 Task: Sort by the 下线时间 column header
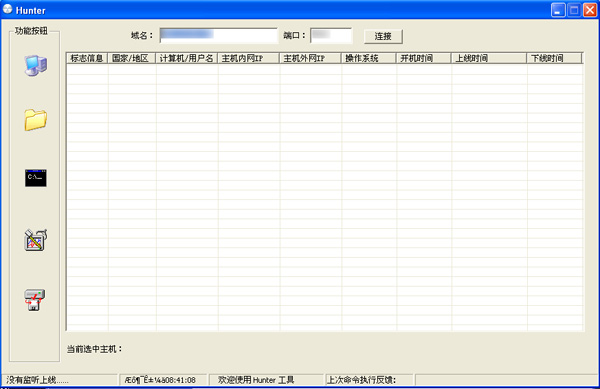(x=554, y=58)
